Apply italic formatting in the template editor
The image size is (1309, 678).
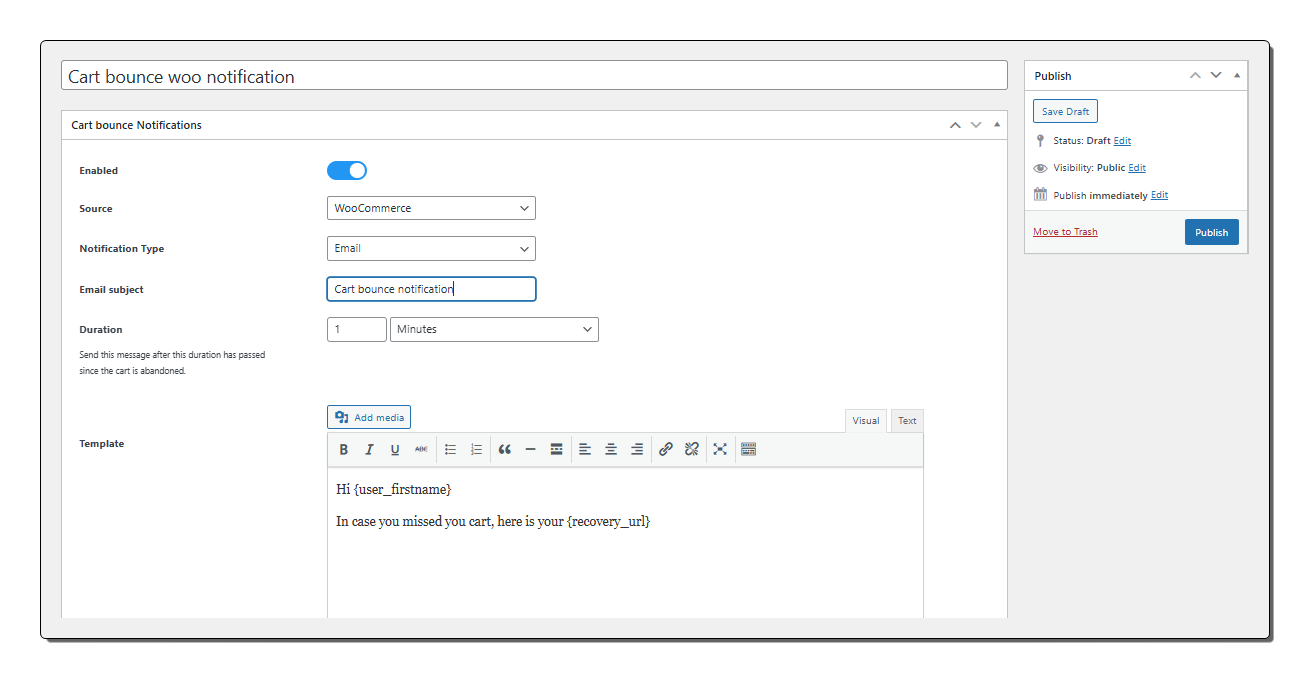(369, 450)
